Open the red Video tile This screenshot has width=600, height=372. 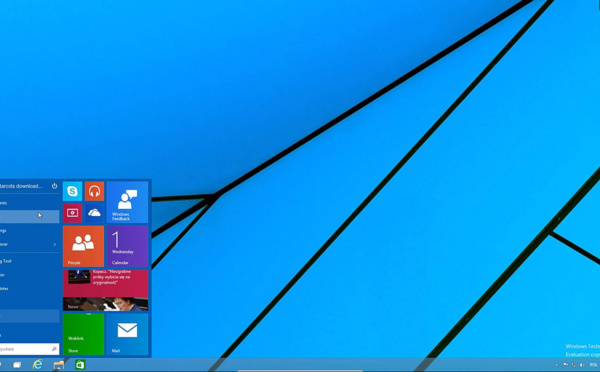[72, 213]
